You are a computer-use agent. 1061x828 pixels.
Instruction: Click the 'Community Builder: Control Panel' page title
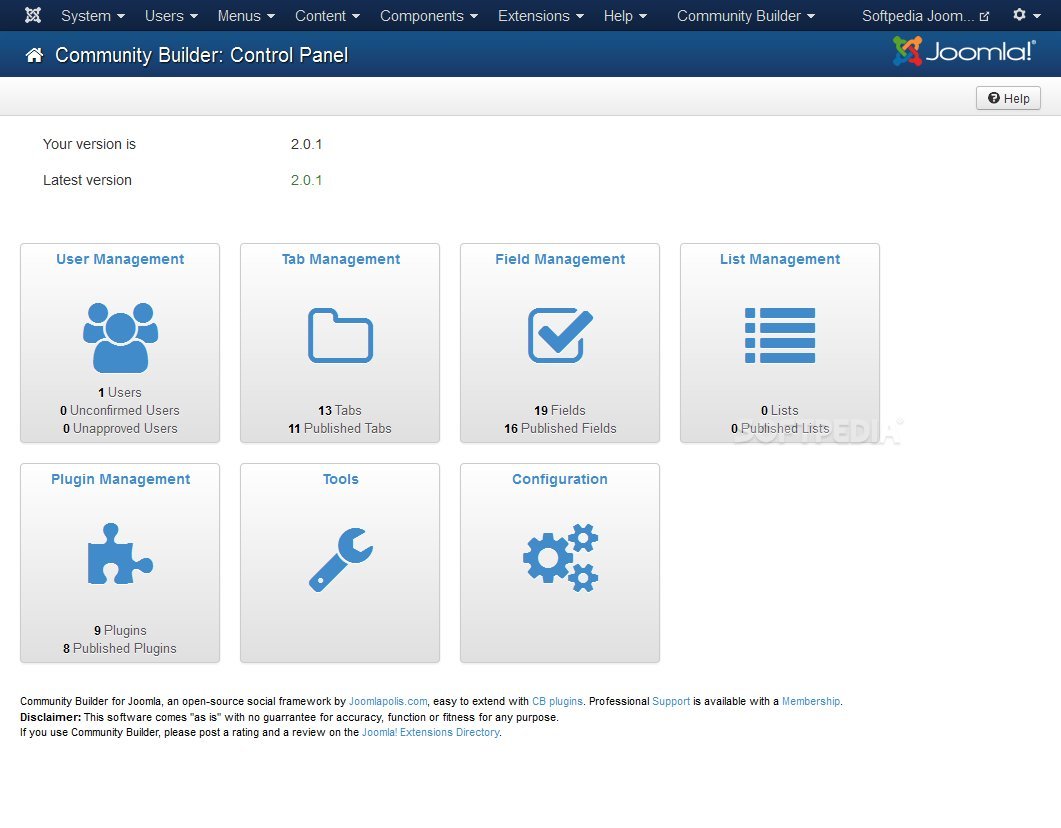[x=202, y=55]
